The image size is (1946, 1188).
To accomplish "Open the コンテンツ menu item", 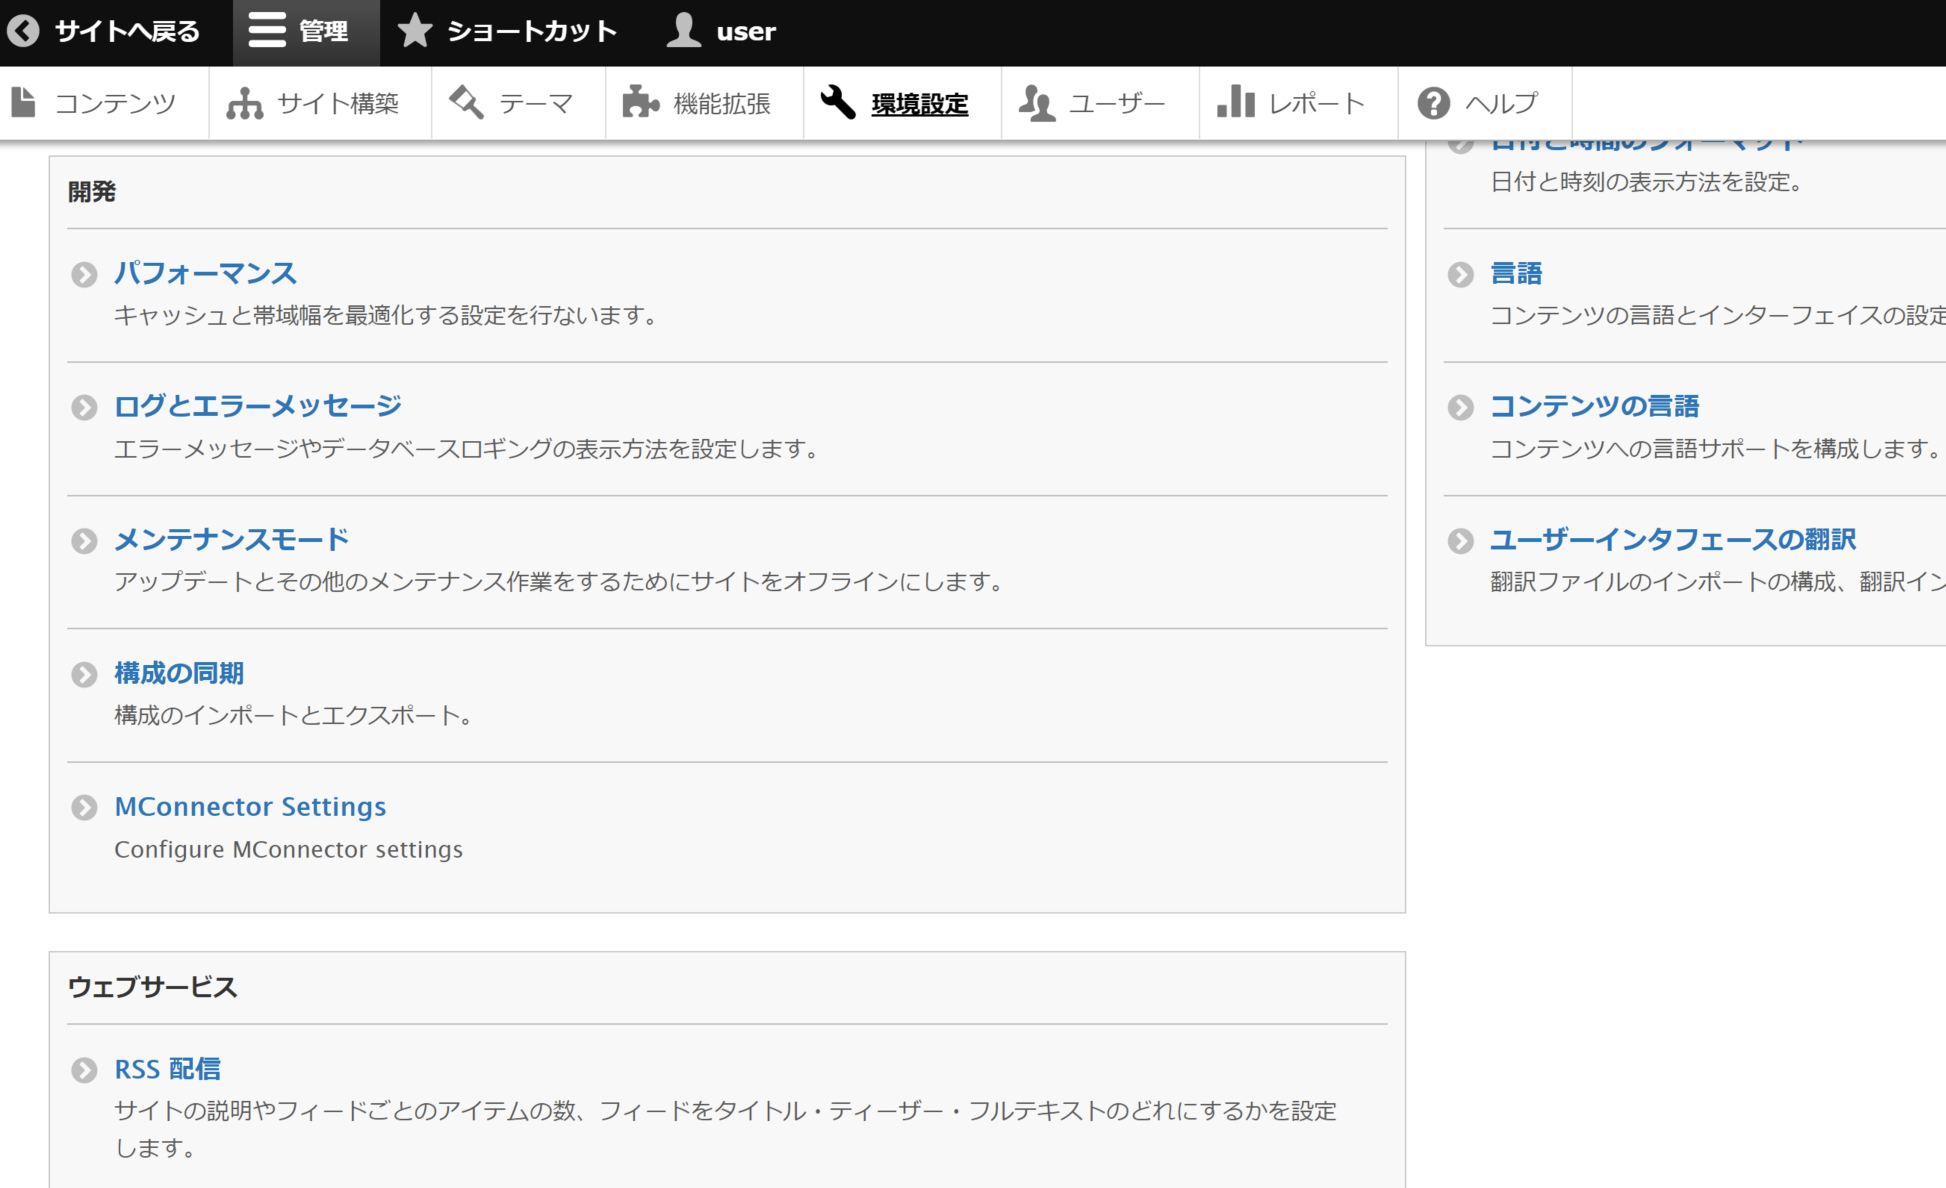I will [x=104, y=103].
